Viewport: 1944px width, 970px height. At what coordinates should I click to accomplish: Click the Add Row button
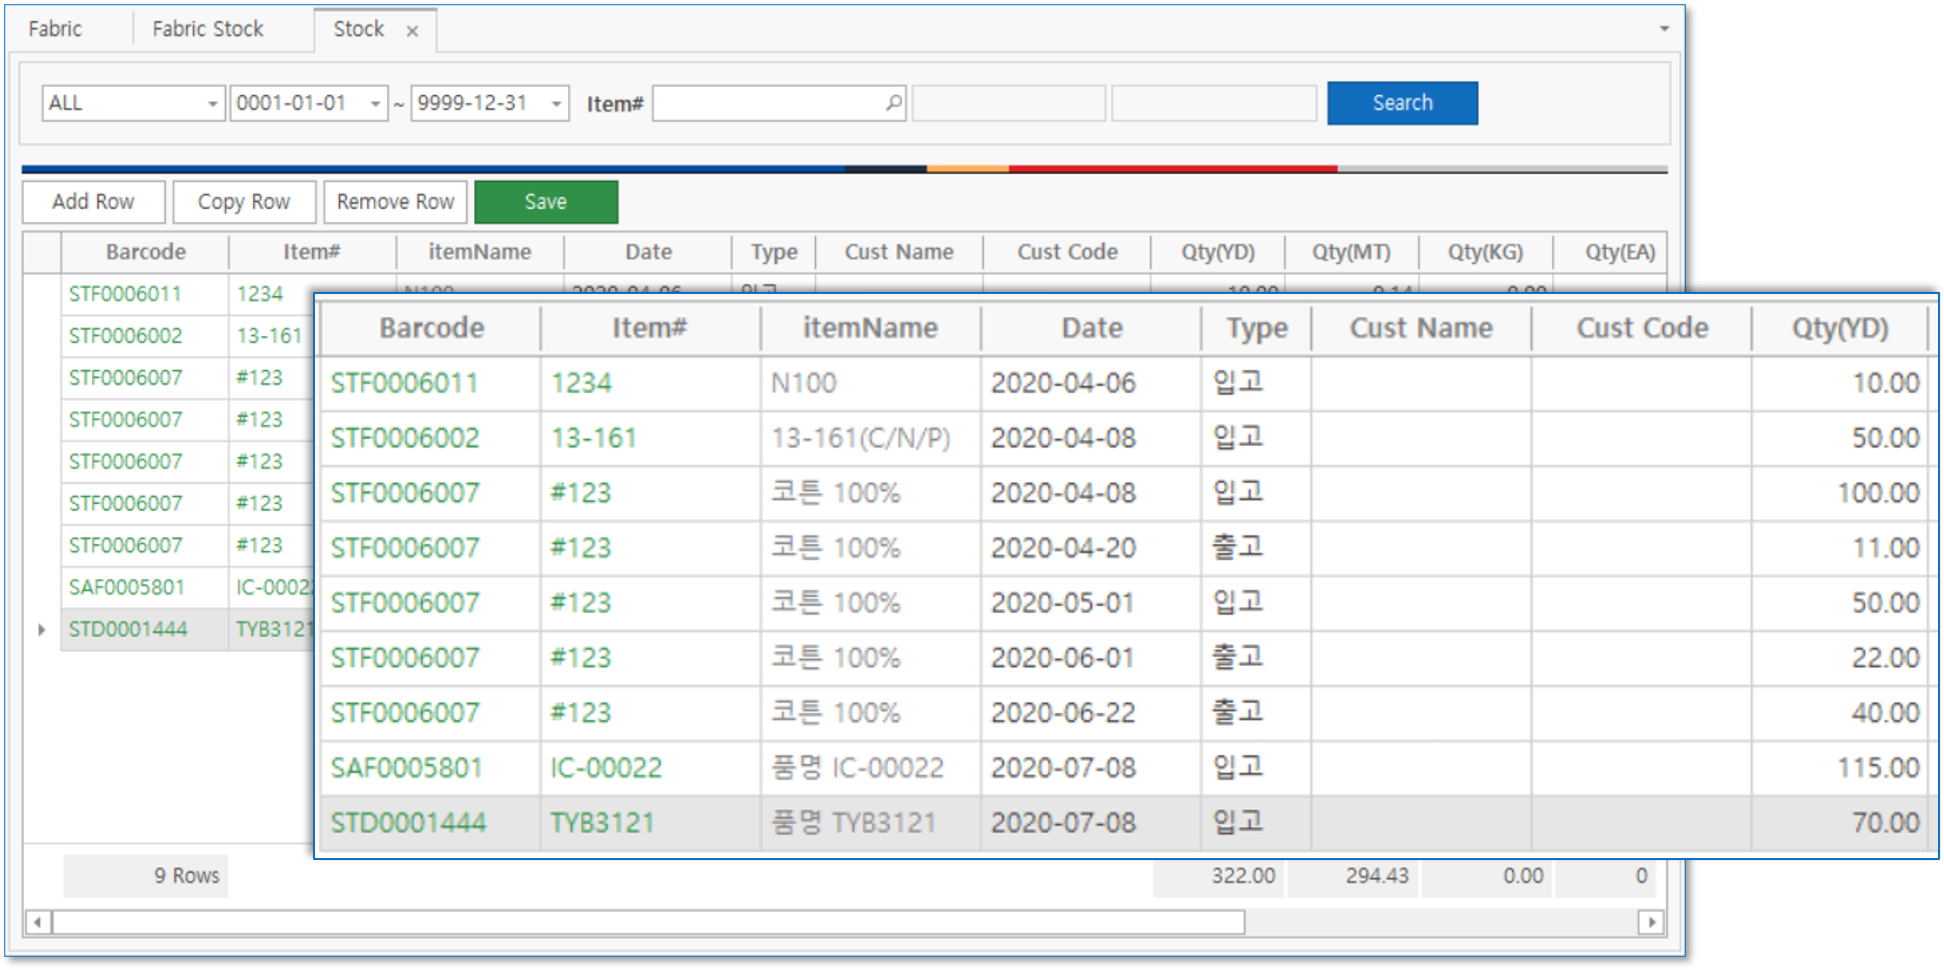pos(93,202)
